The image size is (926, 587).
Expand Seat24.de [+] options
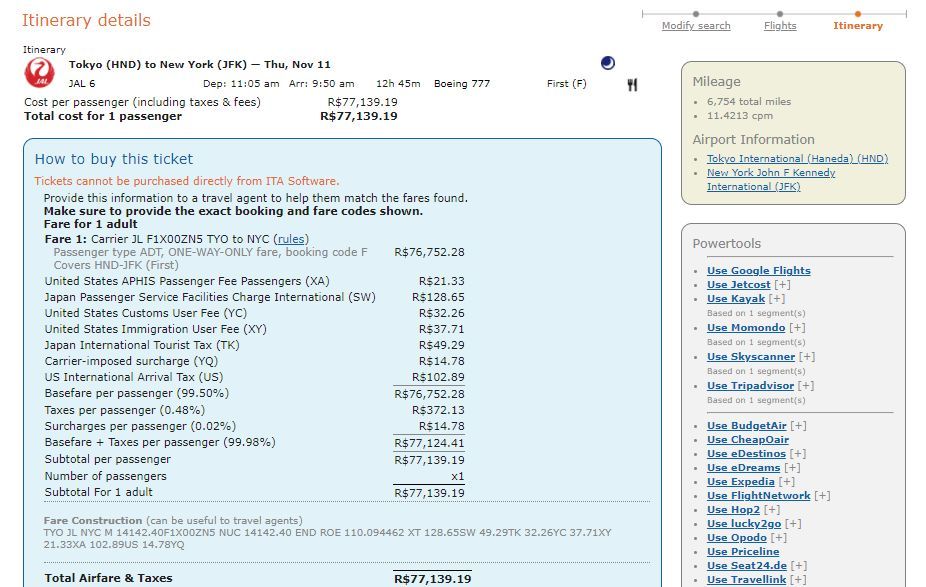click(x=798, y=566)
